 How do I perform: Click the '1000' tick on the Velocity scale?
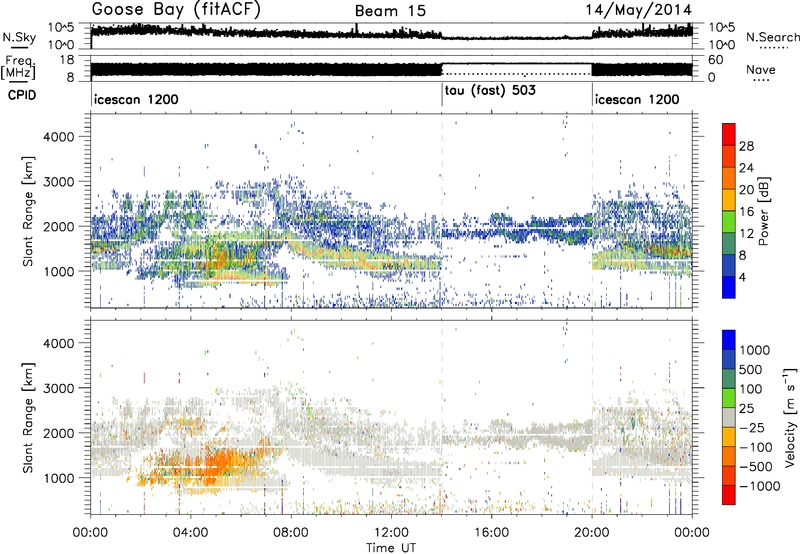pos(755,350)
